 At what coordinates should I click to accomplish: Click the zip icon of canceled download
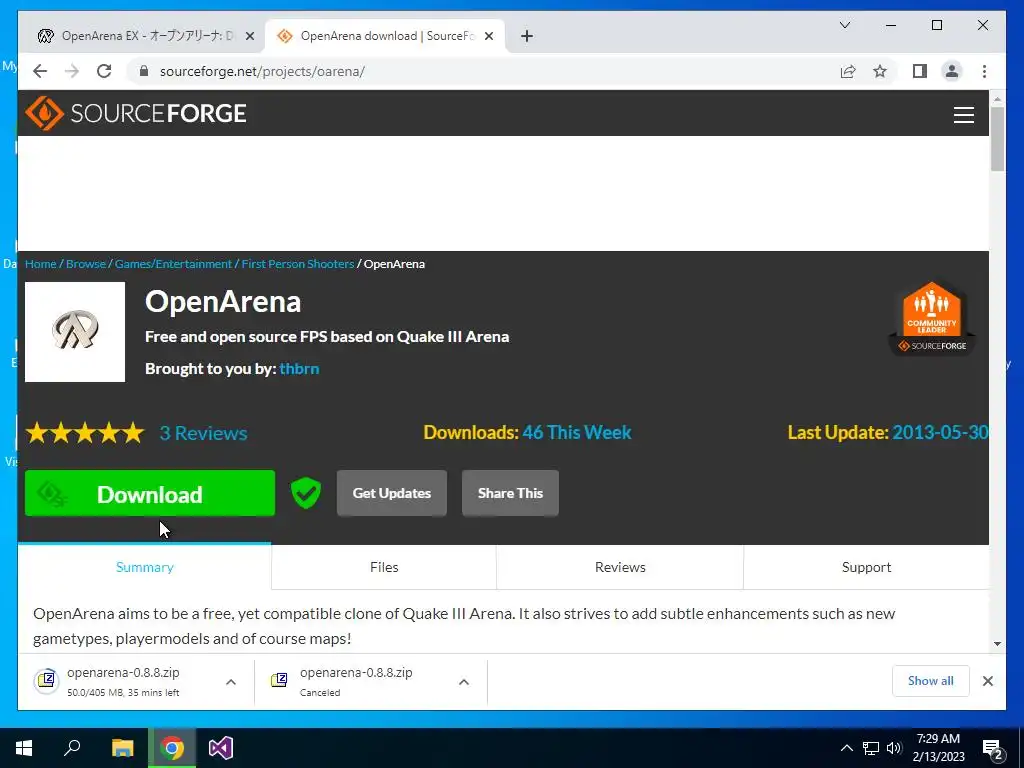click(x=279, y=680)
